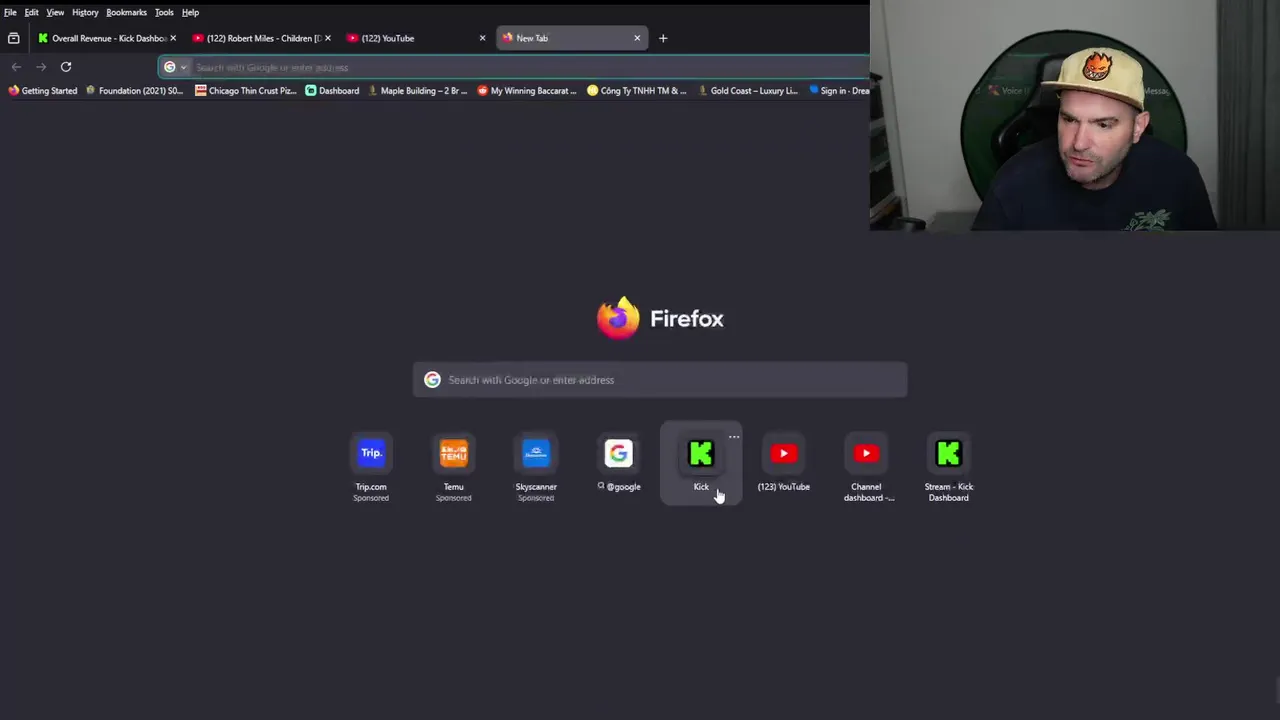Screen dimensions: 1280x720
Task: Open the Kick shortcut tile
Action: 701,463
